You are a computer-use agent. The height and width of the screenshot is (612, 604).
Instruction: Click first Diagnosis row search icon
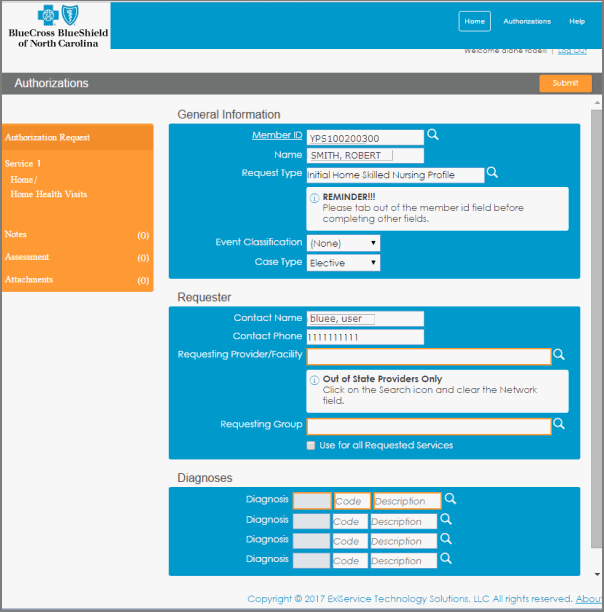(451, 499)
